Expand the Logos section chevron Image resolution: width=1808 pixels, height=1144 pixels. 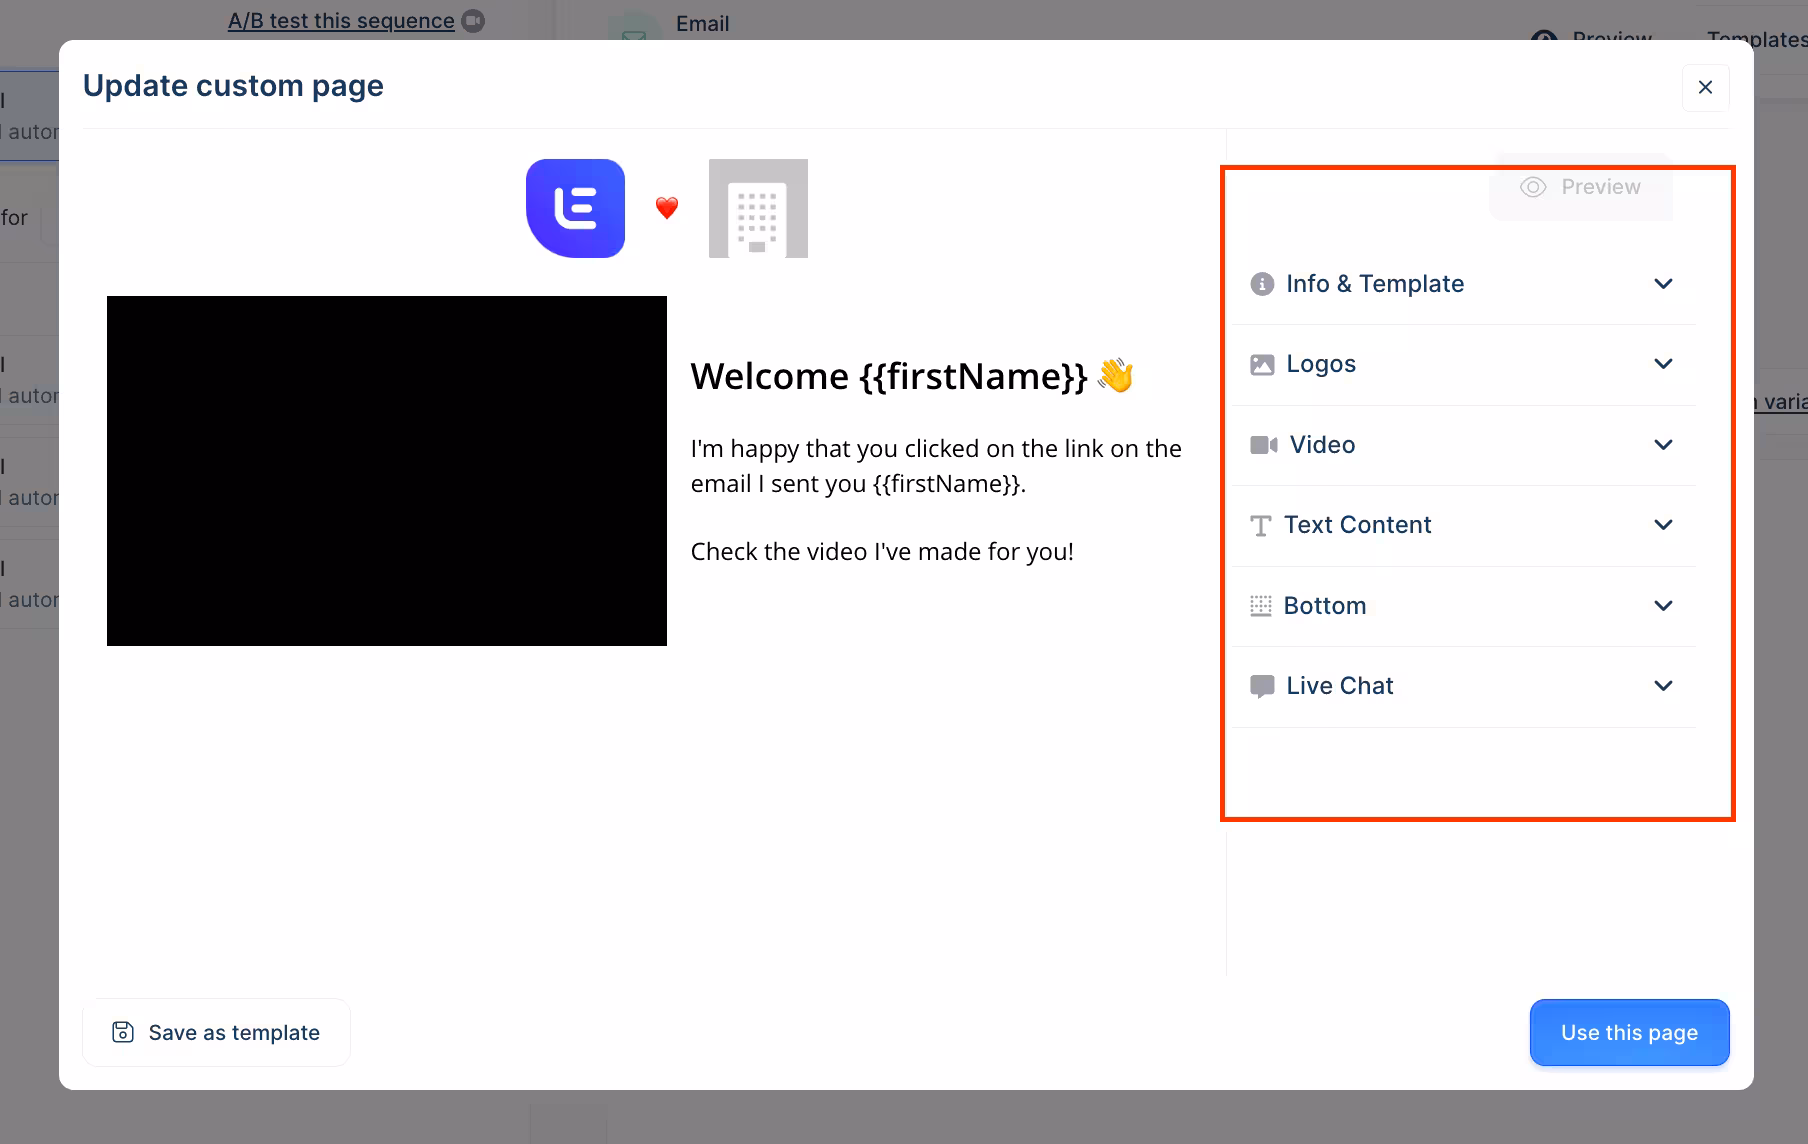click(x=1663, y=364)
